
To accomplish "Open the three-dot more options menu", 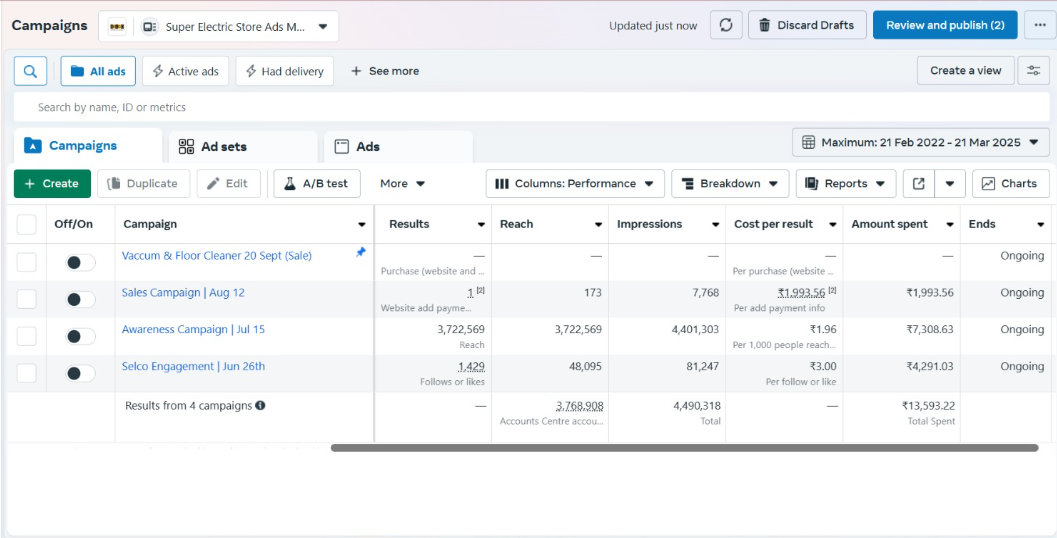I will [x=1040, y=25].
